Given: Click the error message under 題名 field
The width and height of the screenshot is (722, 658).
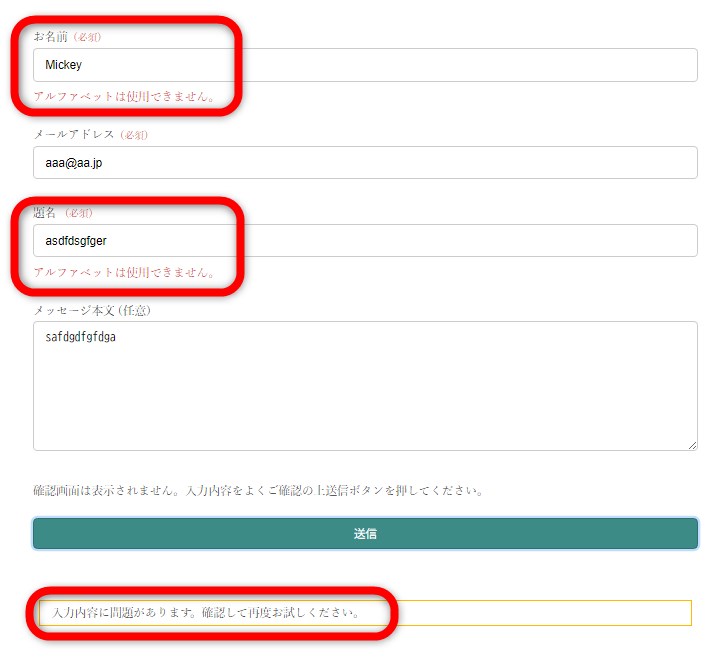Looking at the screenshot, I should 125,272.
